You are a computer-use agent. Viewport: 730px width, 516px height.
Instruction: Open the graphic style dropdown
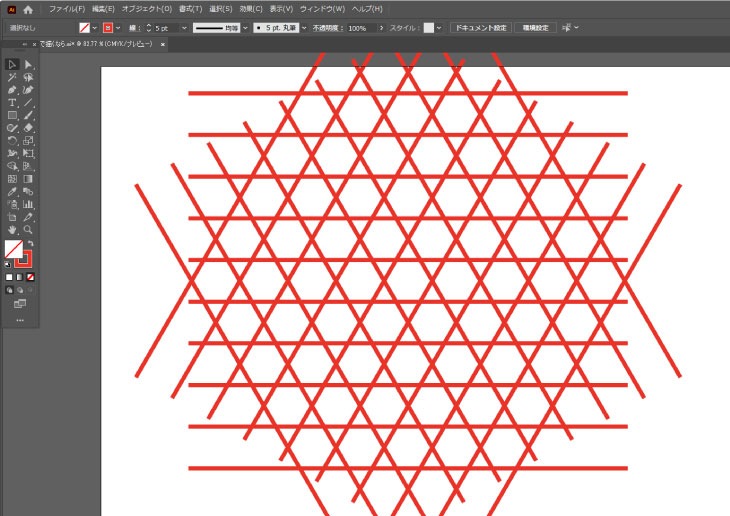tap(438, 28)
